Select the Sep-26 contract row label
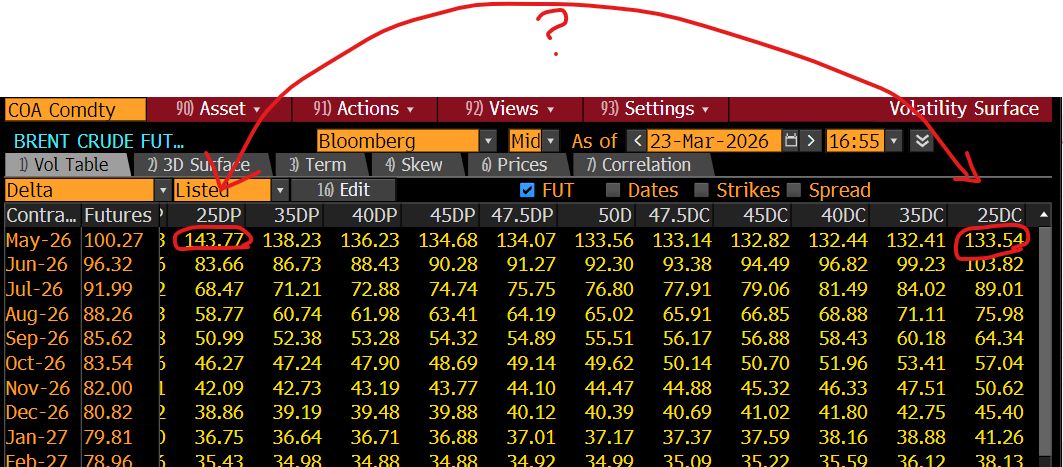1063x467 pixels. click(37, 338)
